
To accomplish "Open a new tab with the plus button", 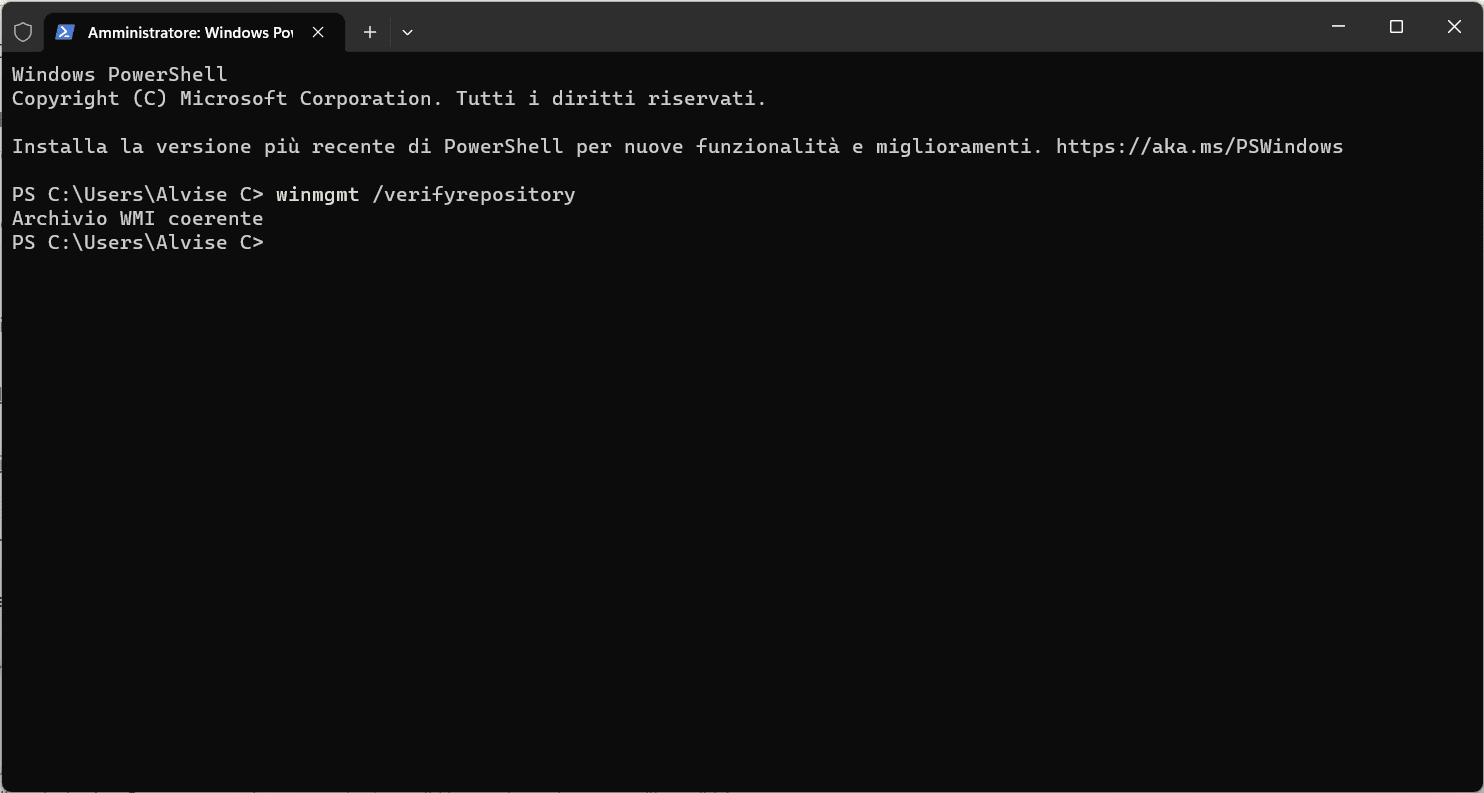I will [370, 32].
